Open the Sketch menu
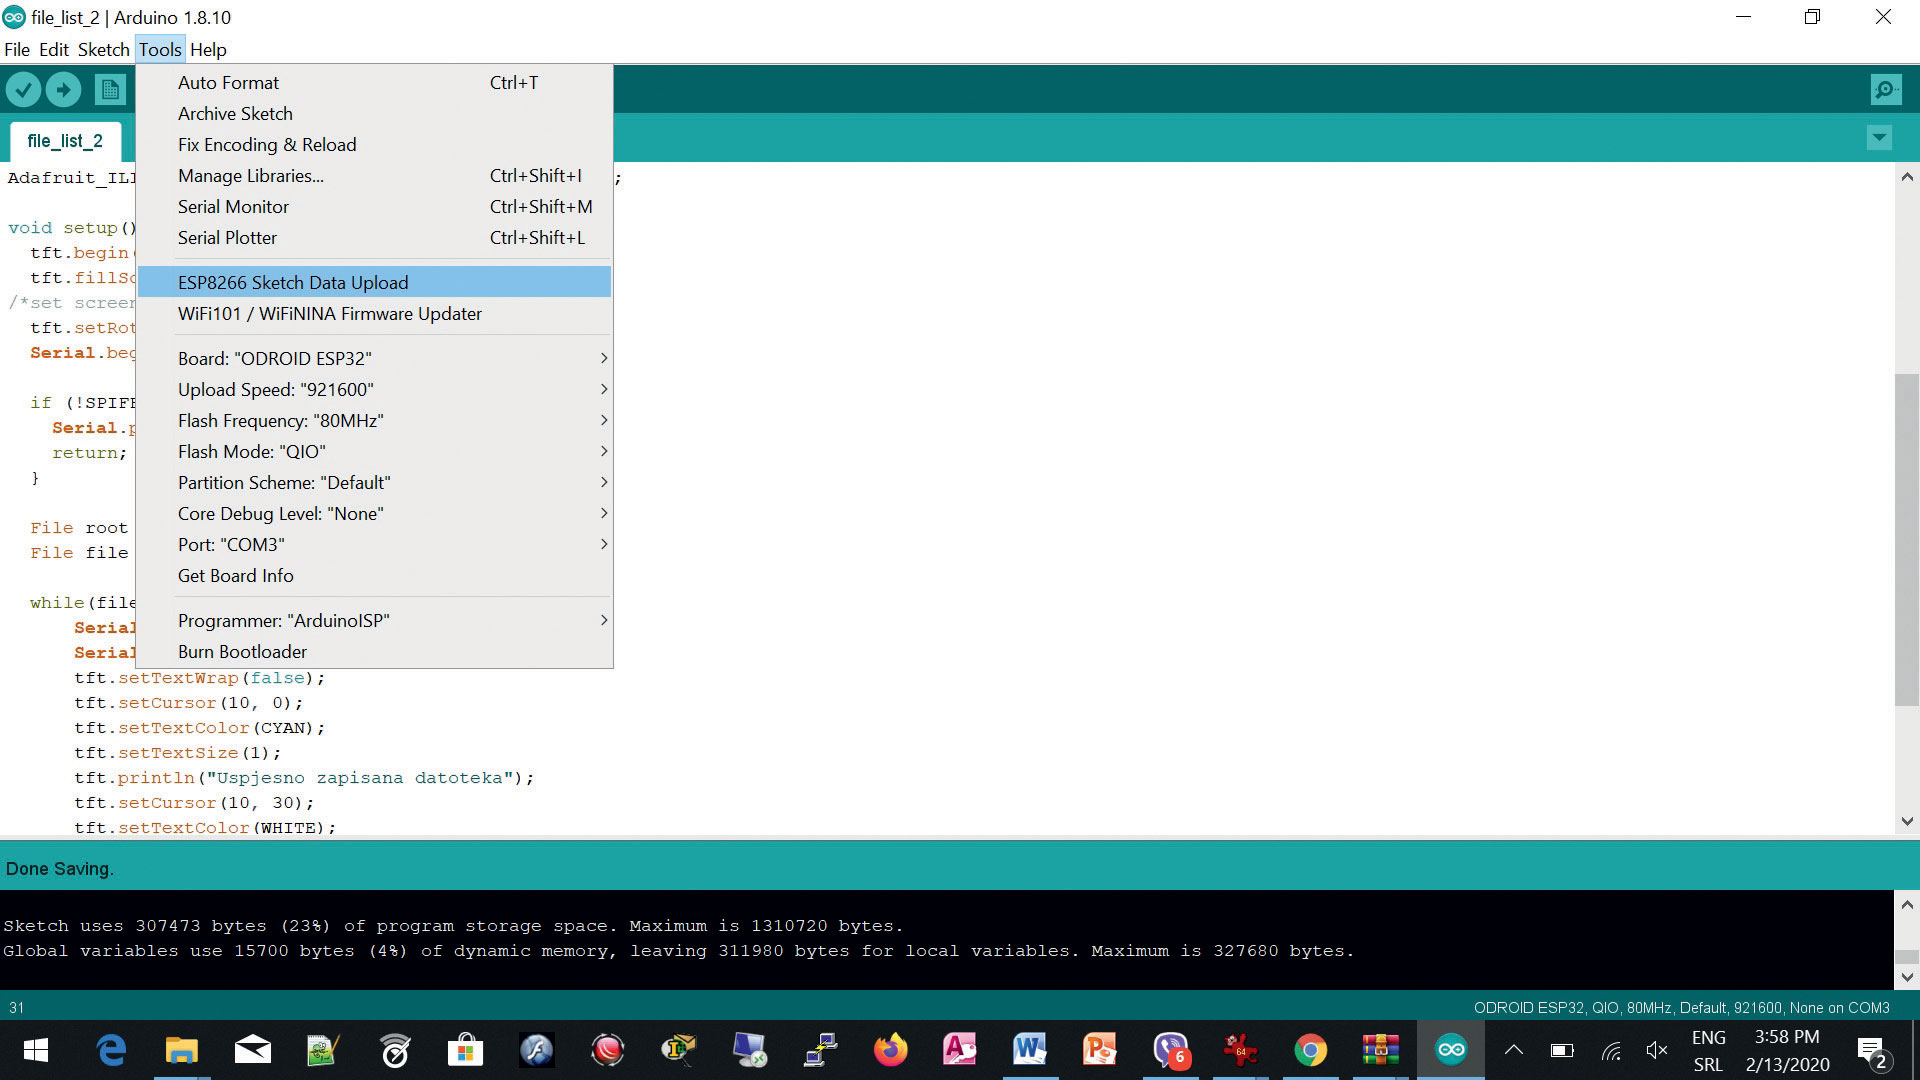The width and height of the screenshot is (1920, 1080). pos(103,49)
